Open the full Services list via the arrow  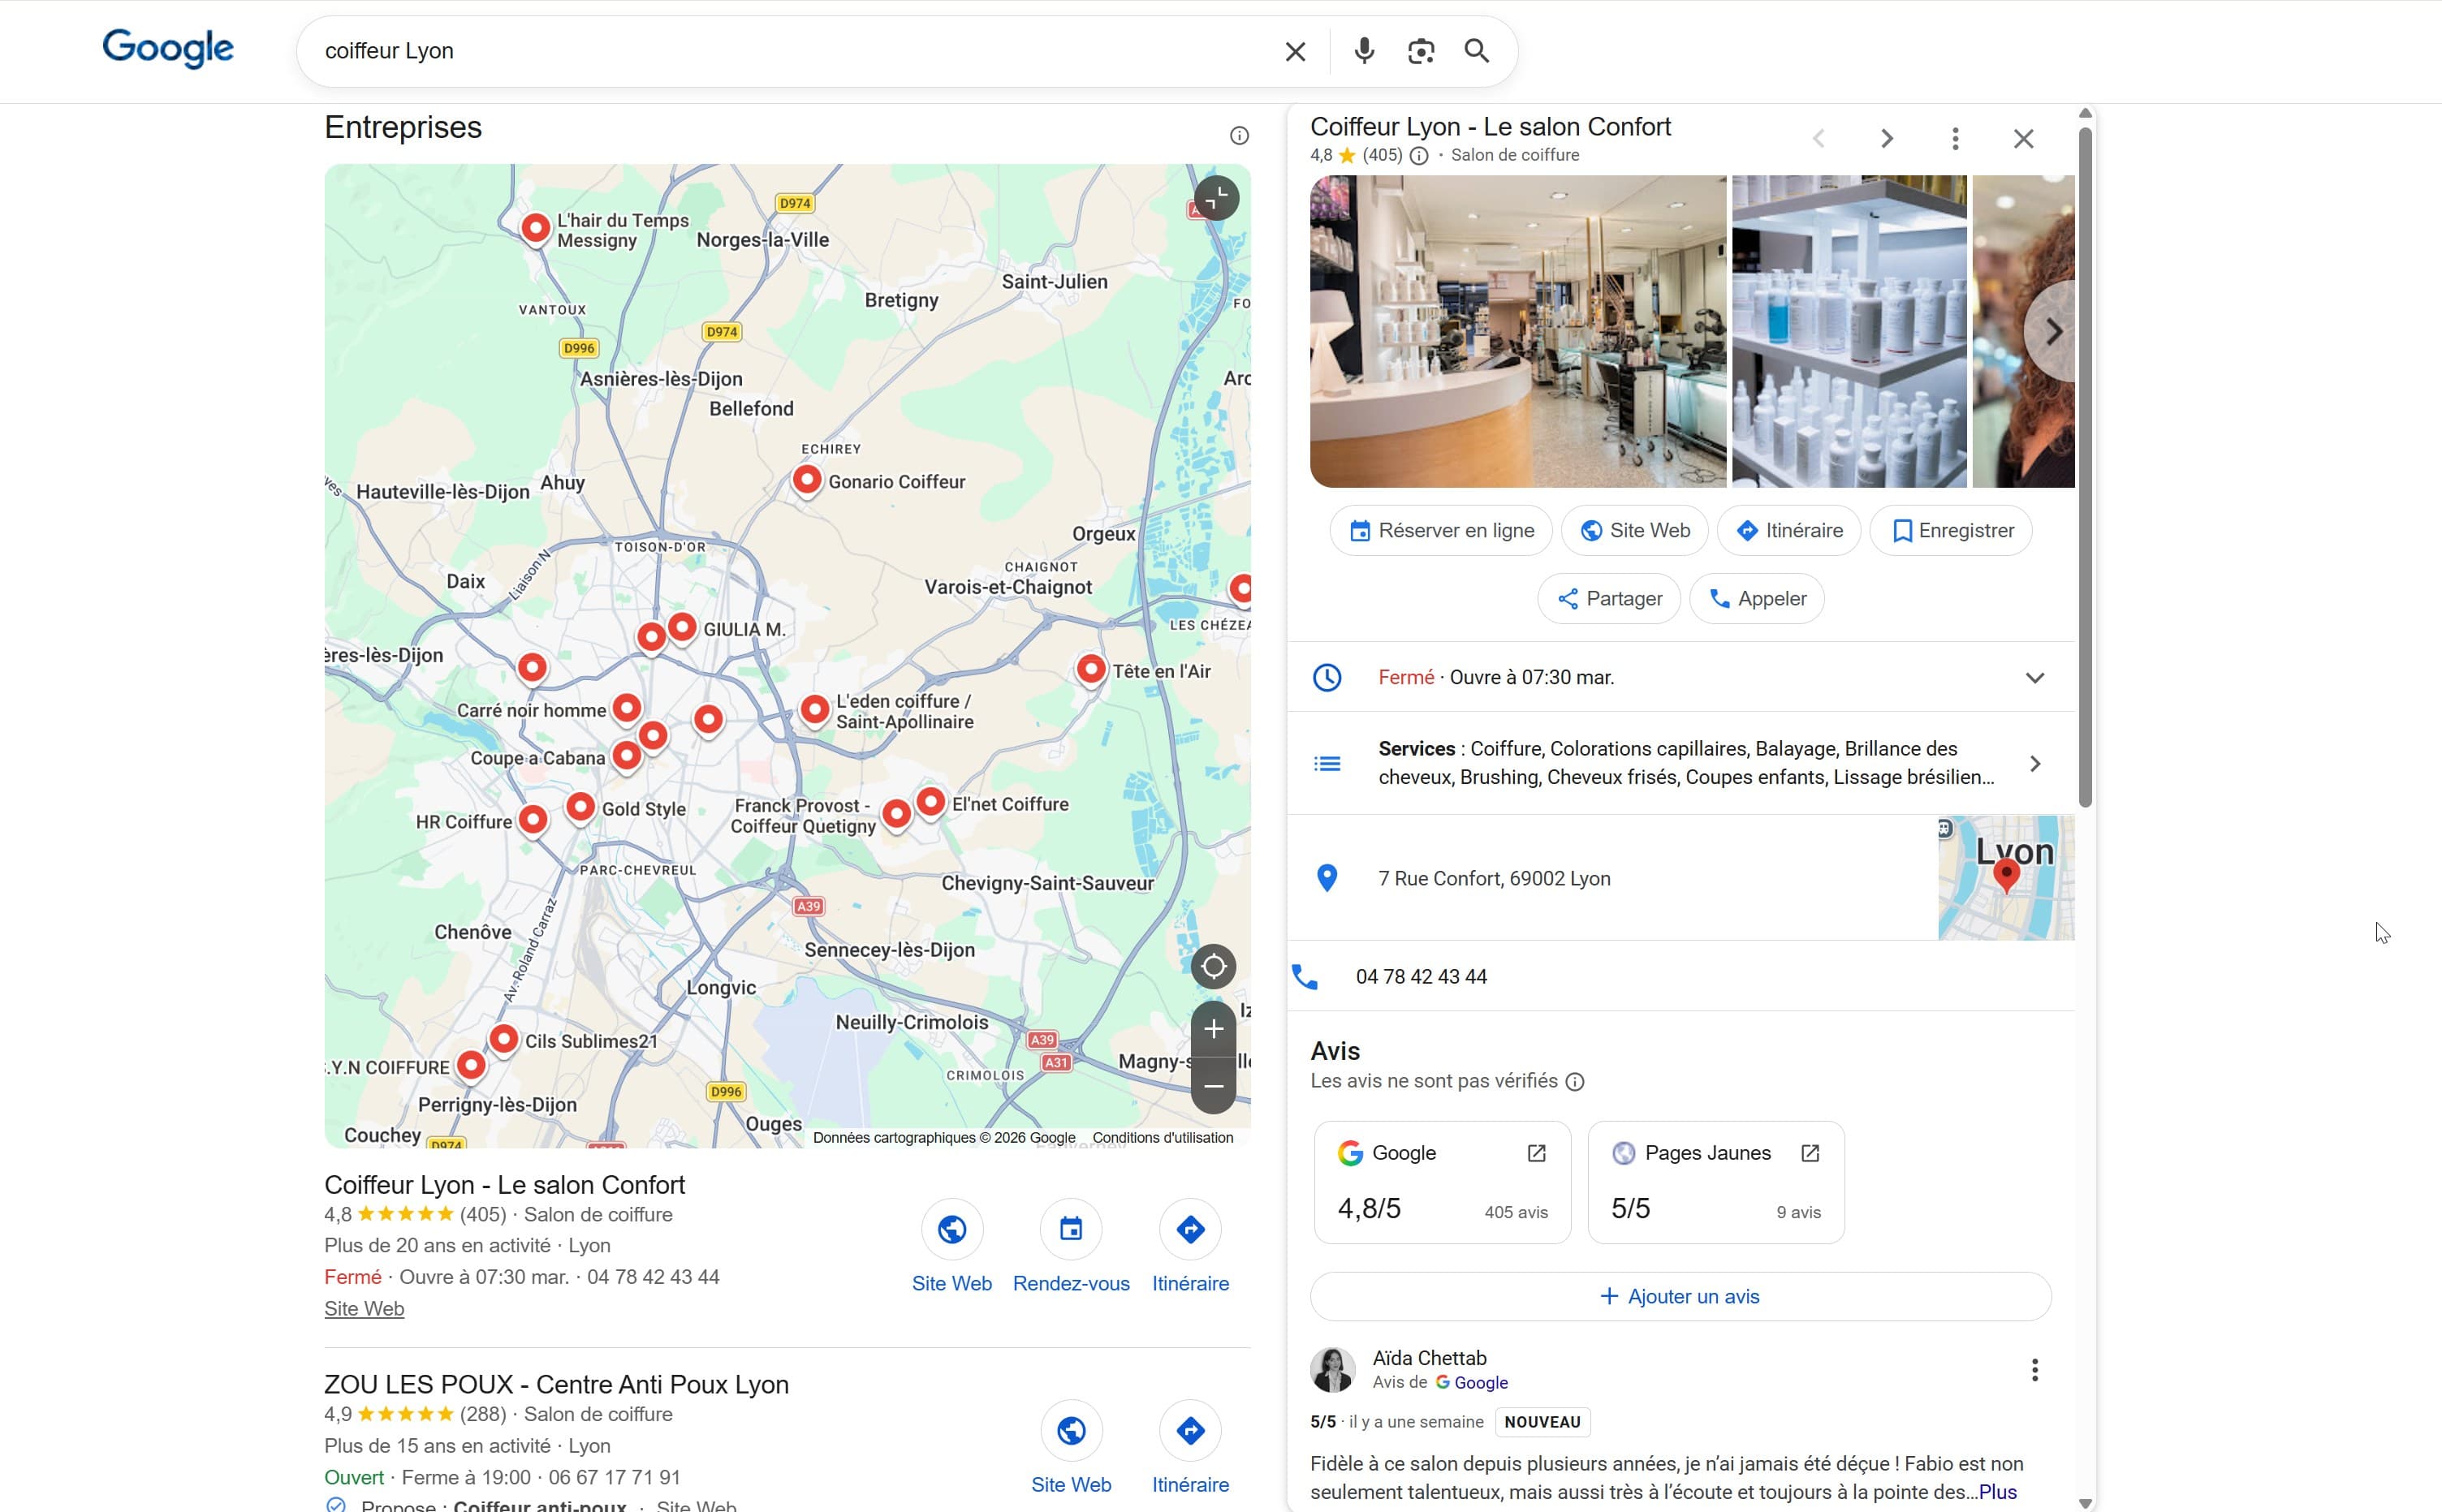click(x=2036, y=762)
